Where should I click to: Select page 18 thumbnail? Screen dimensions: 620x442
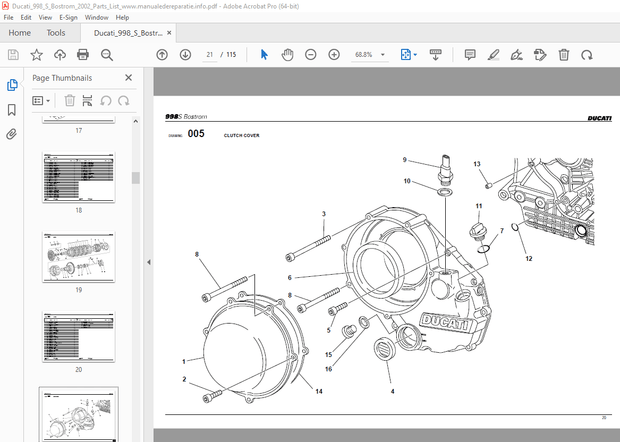[79, 178]
